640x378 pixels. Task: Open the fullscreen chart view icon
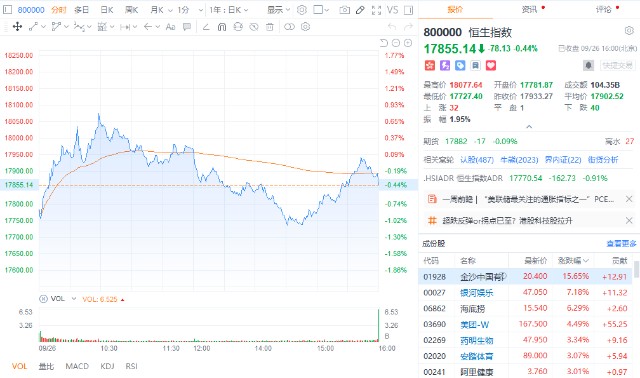[x=376, y=10]
